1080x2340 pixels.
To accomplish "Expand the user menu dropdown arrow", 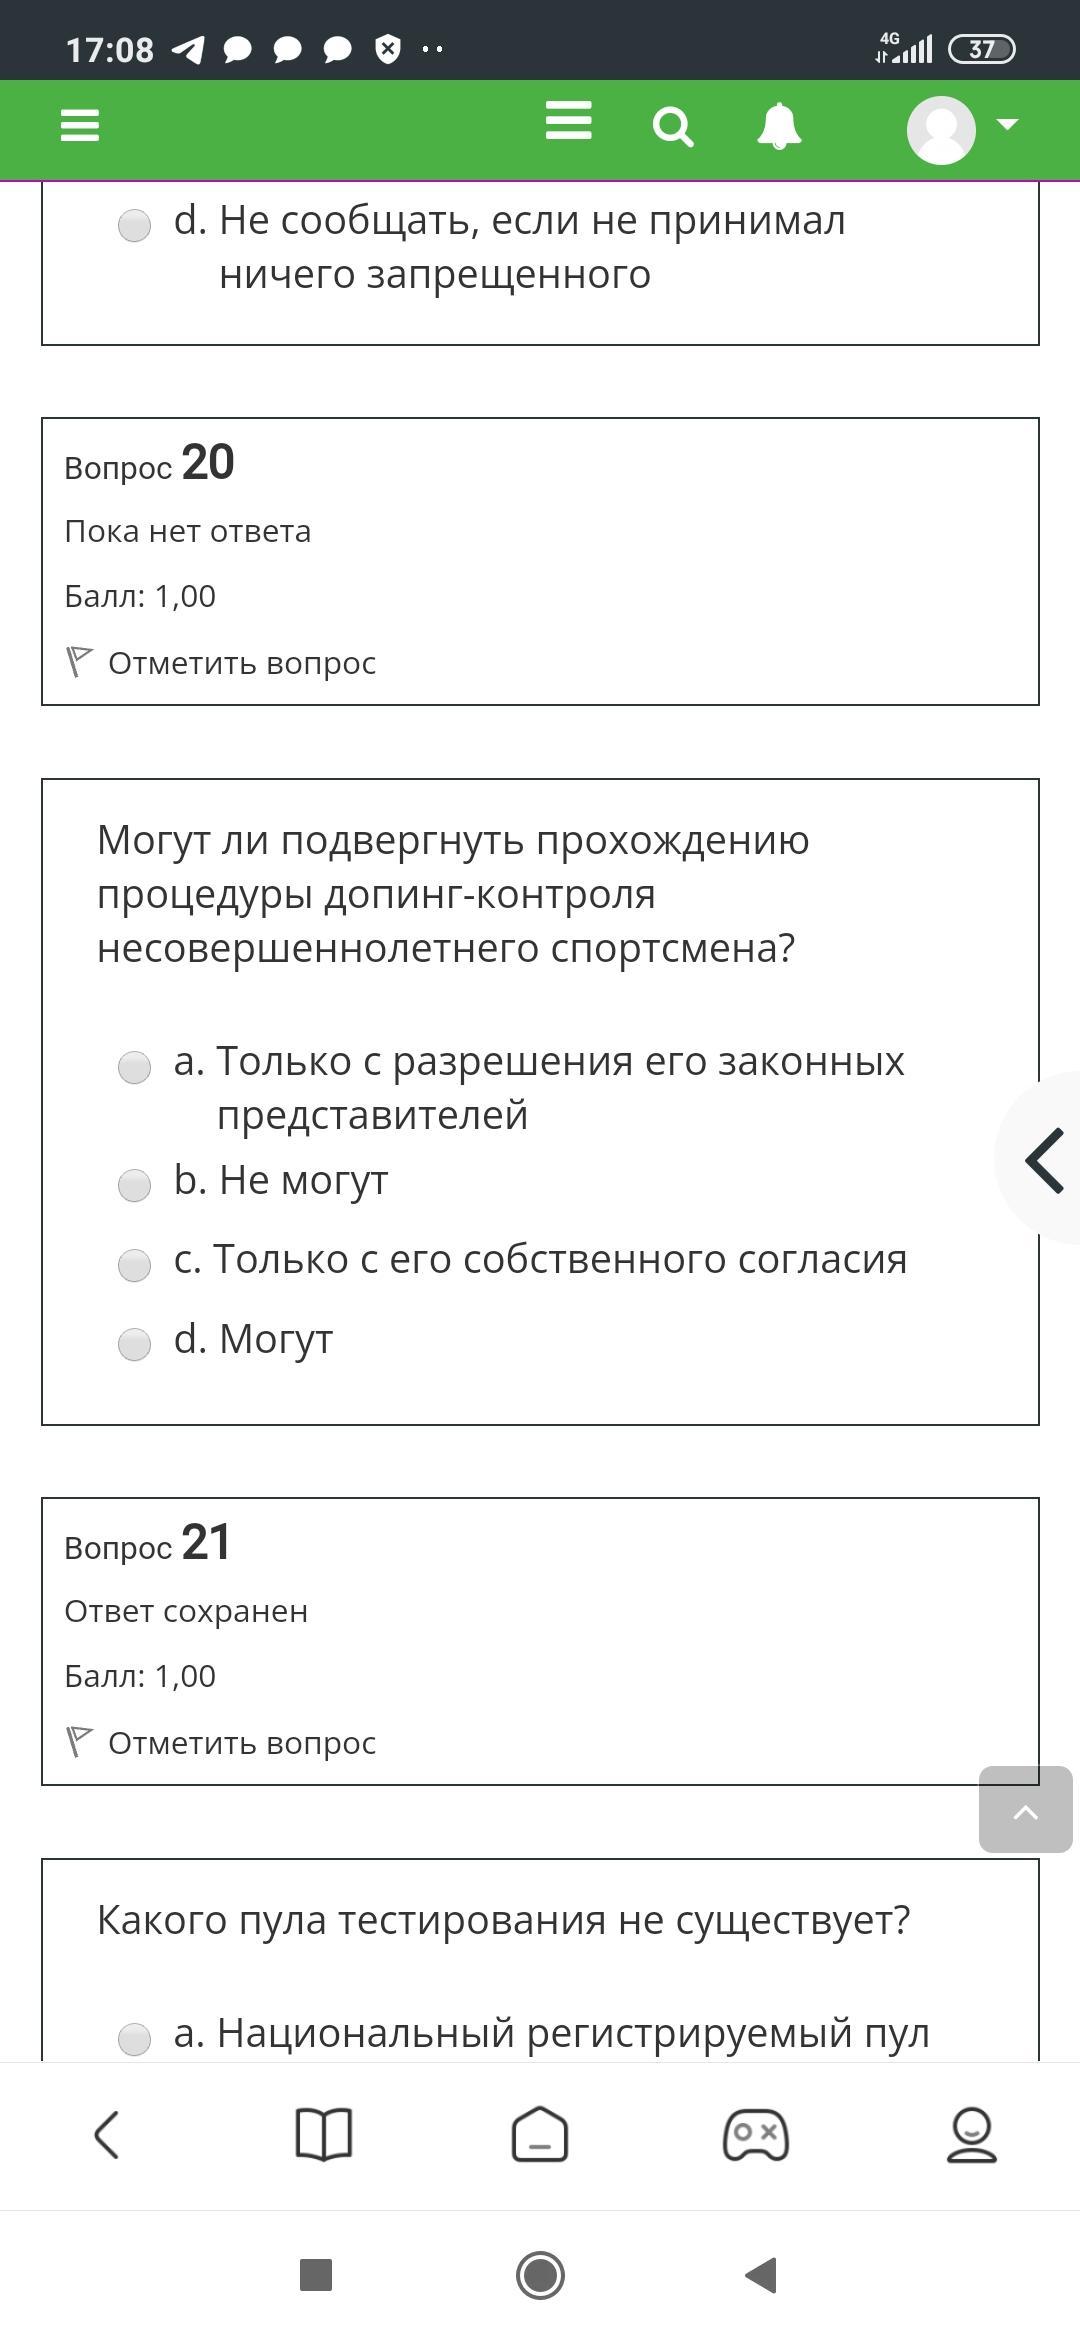I will [1007, 125].
